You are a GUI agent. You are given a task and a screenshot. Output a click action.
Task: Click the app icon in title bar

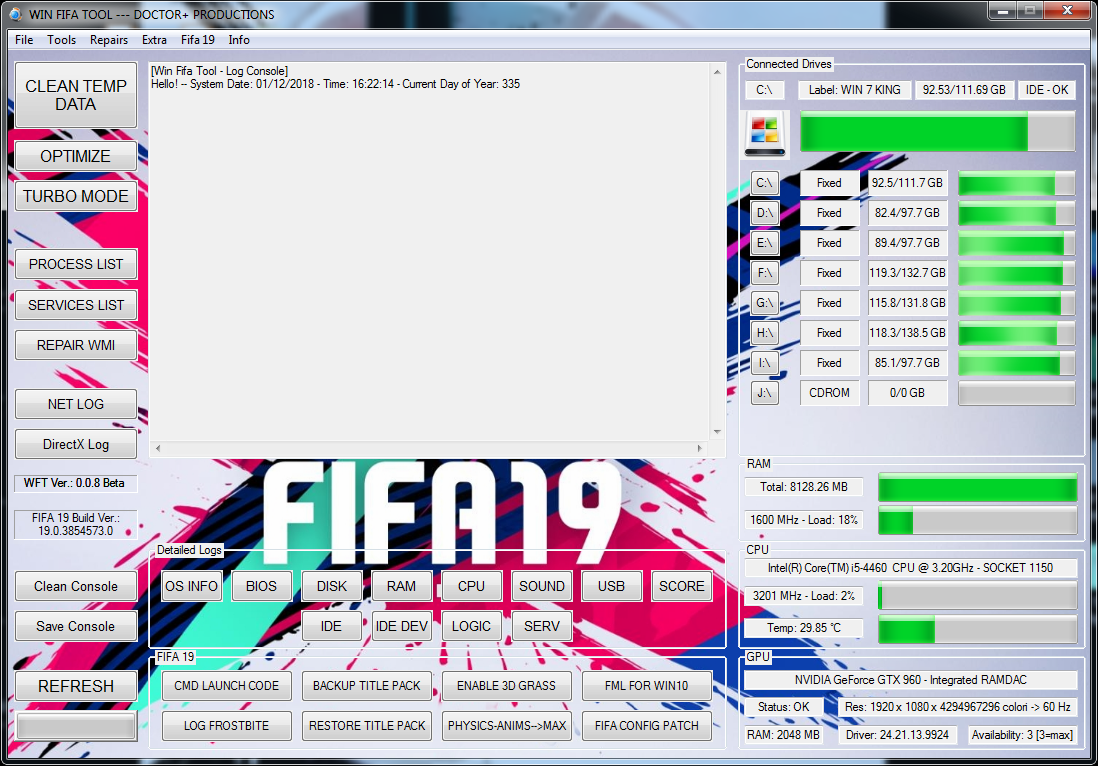[x=15, y=14]
